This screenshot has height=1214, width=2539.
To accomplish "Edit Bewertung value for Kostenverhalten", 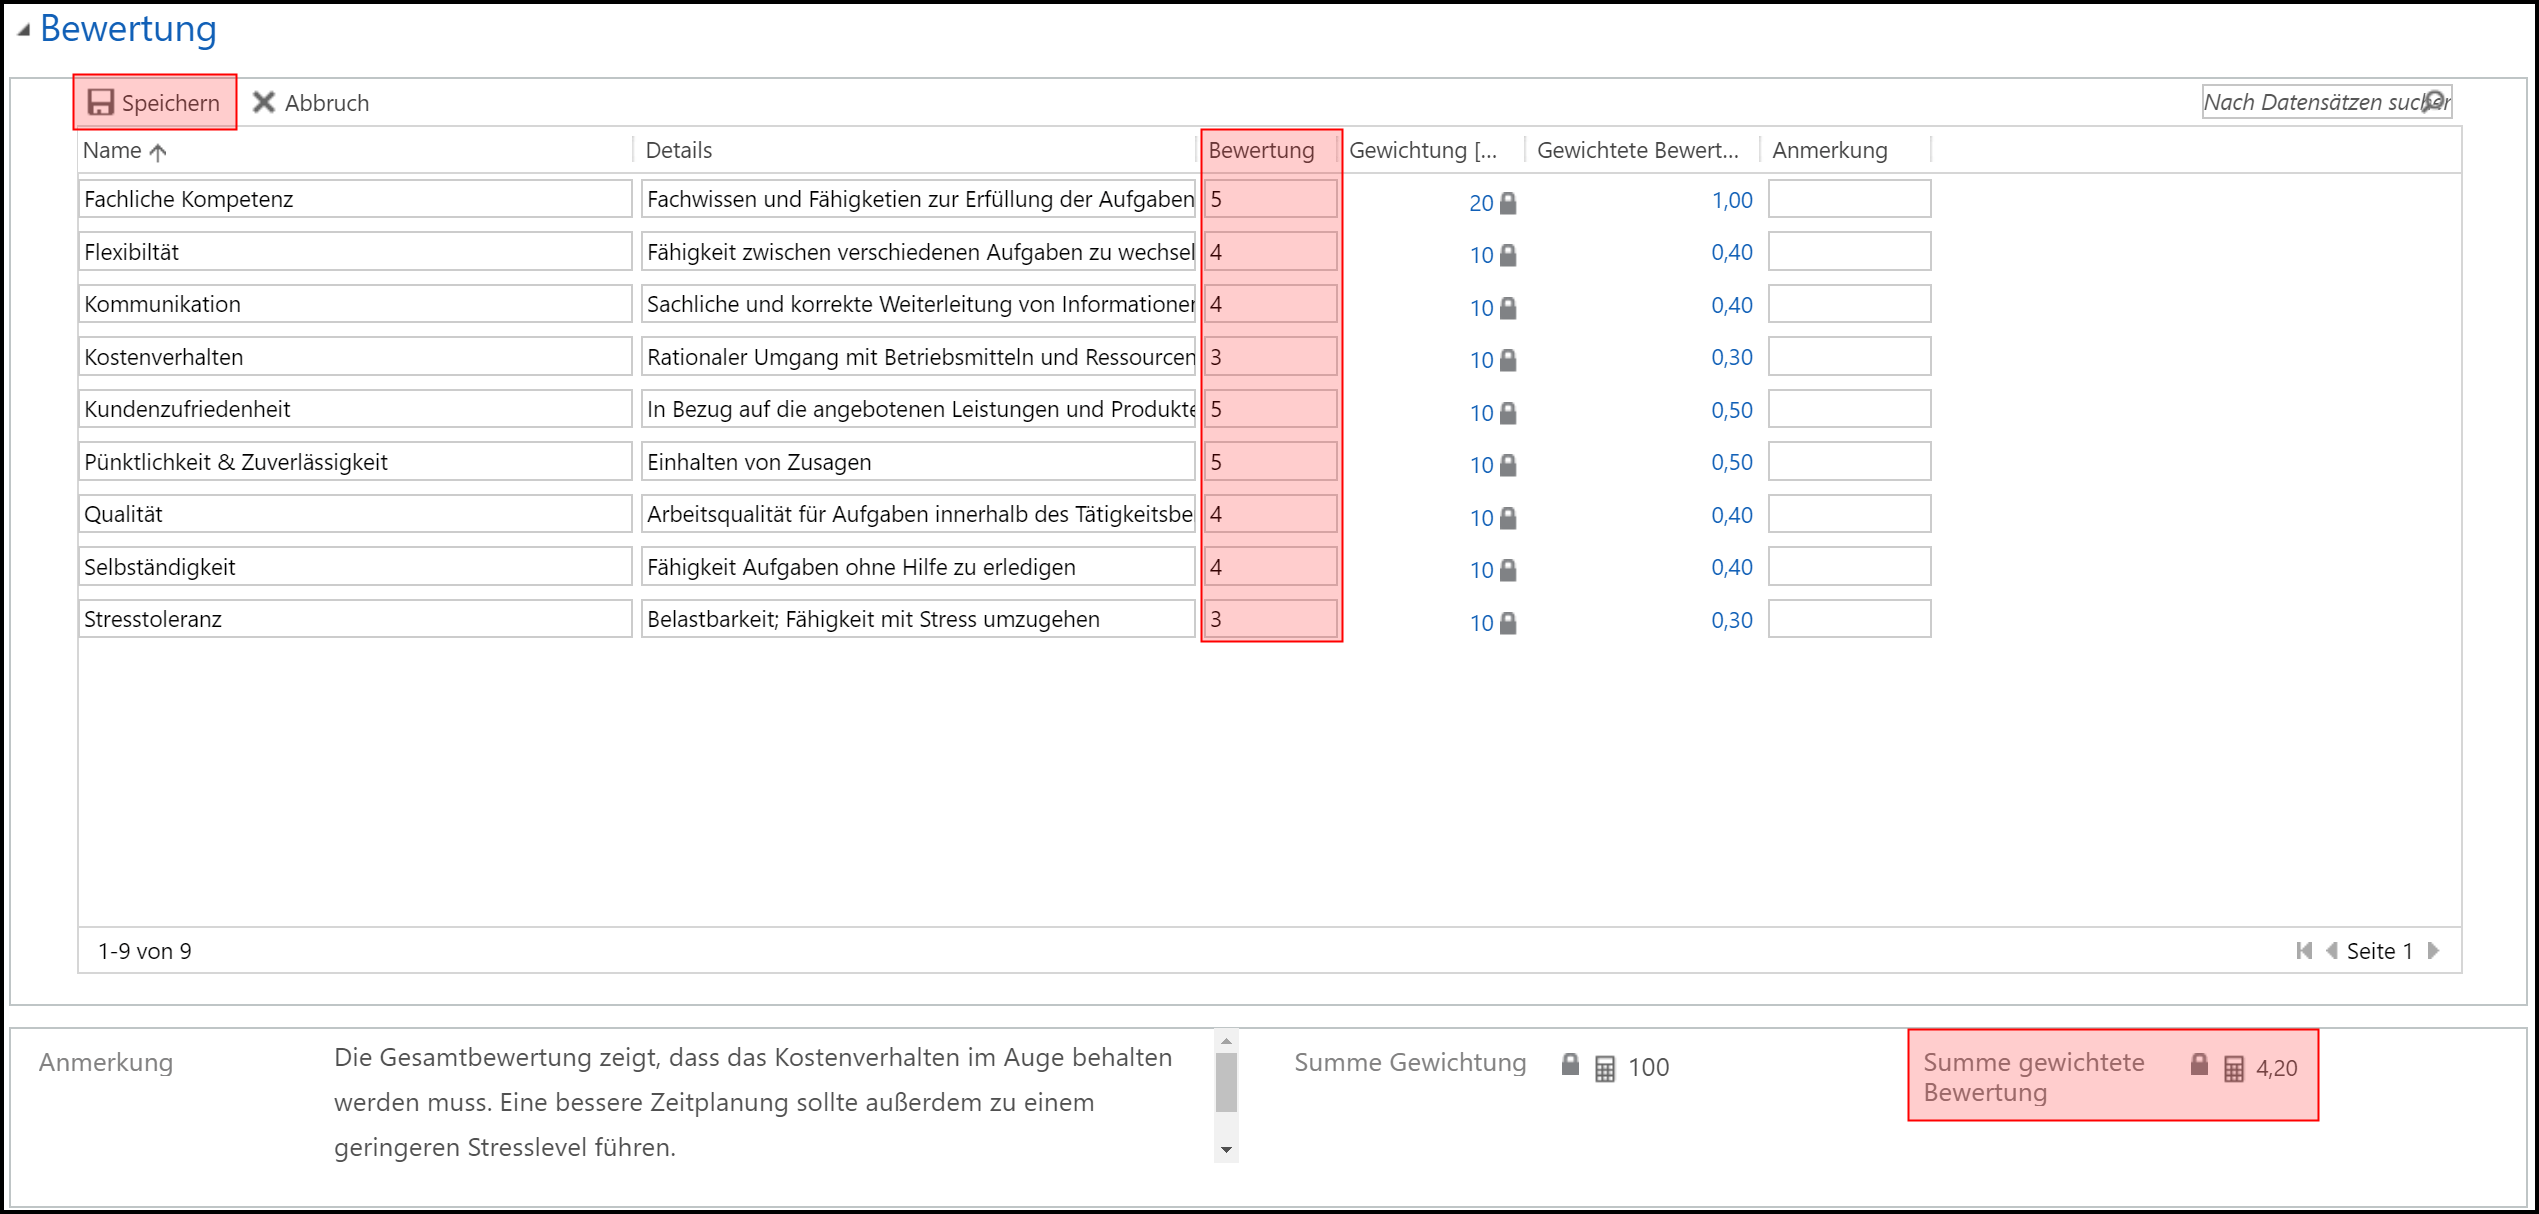I will point(1270,356).
